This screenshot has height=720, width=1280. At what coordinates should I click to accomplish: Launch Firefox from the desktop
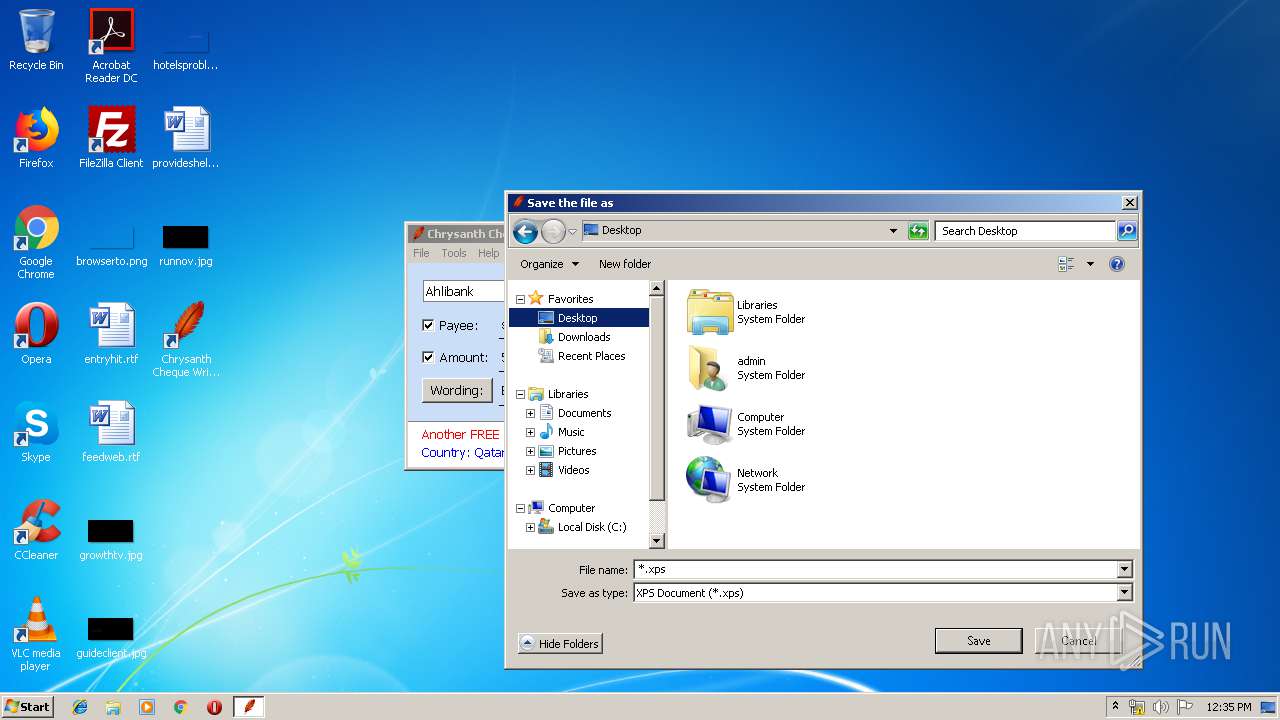pos(36,138)
